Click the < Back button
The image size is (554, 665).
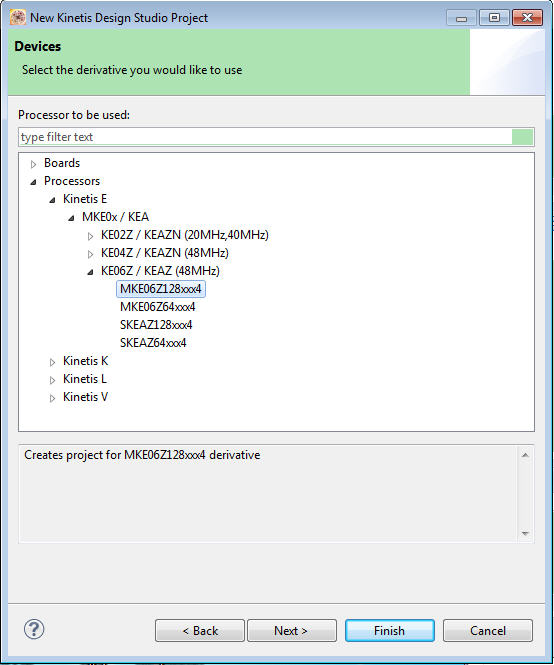pos(200,631)
